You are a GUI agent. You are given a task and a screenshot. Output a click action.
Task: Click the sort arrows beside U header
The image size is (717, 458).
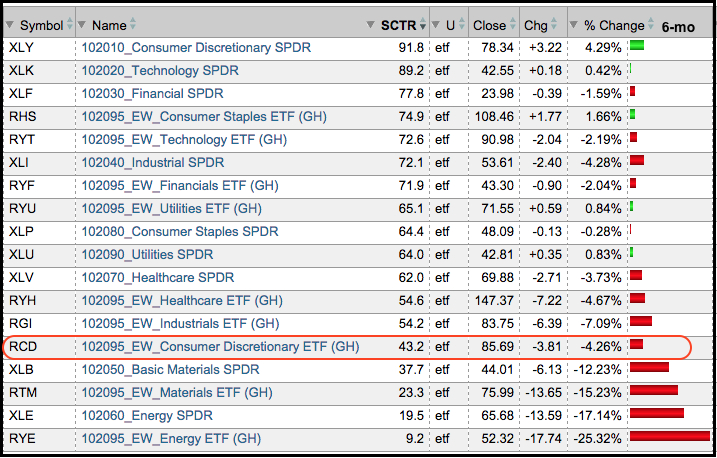point(461,24)
